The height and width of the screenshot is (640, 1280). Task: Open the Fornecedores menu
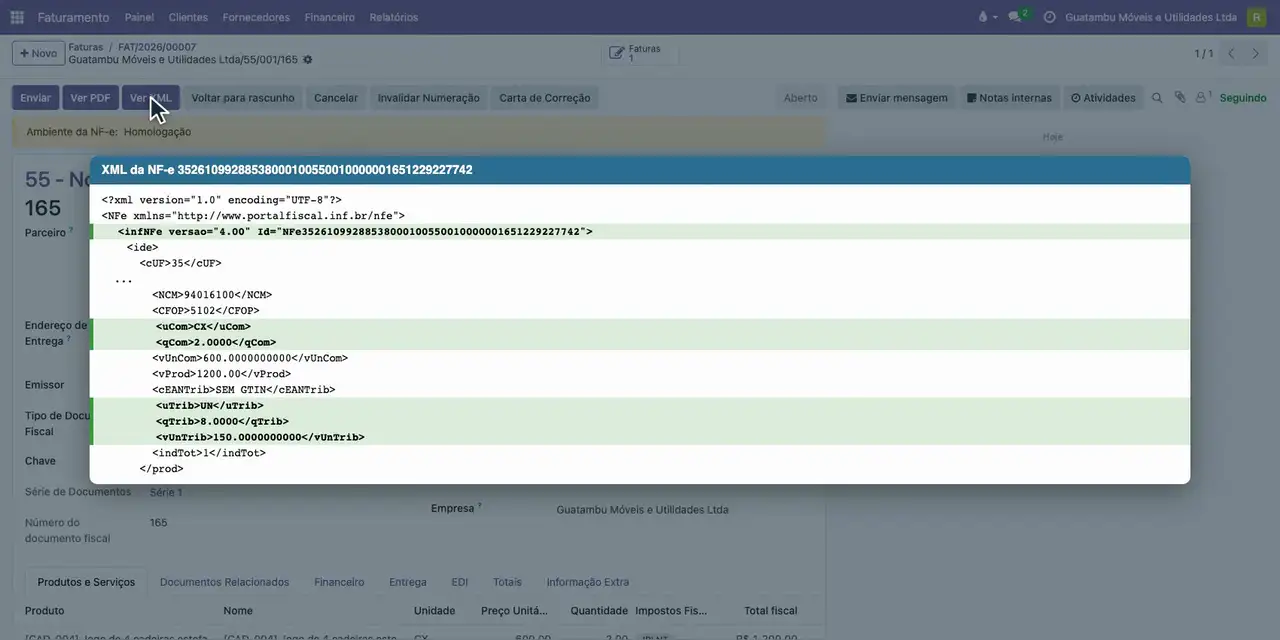tap(256, 17)
